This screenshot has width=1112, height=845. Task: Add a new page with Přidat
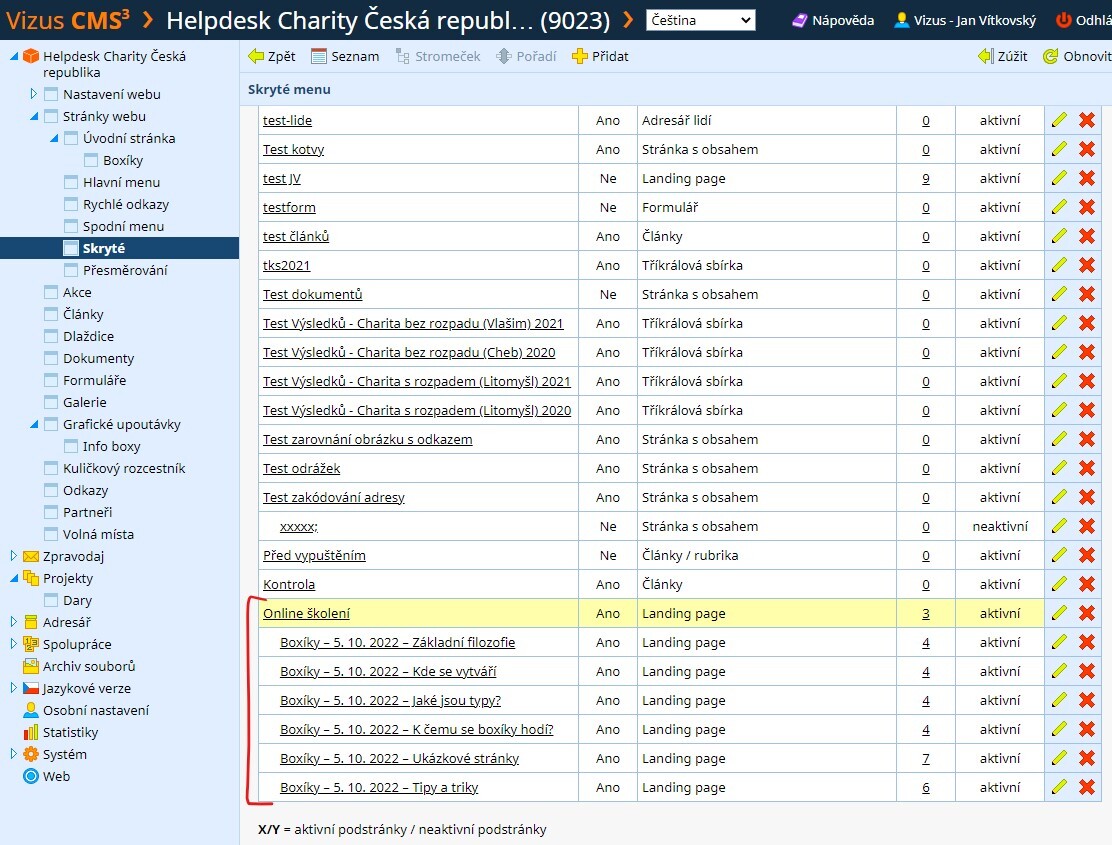pos(600,56)
